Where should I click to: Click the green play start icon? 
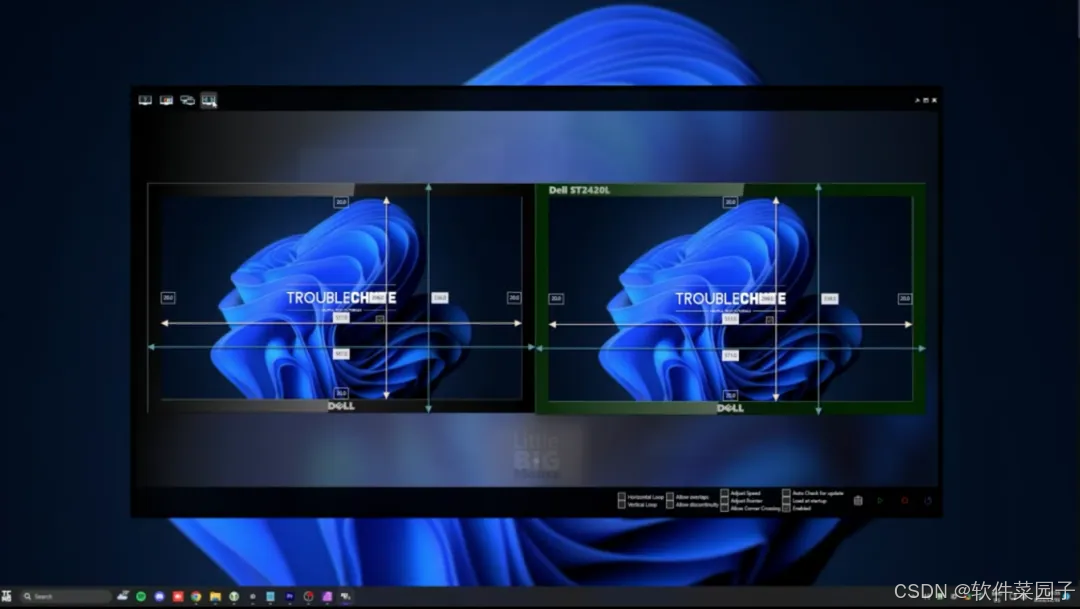click(880, 501)
